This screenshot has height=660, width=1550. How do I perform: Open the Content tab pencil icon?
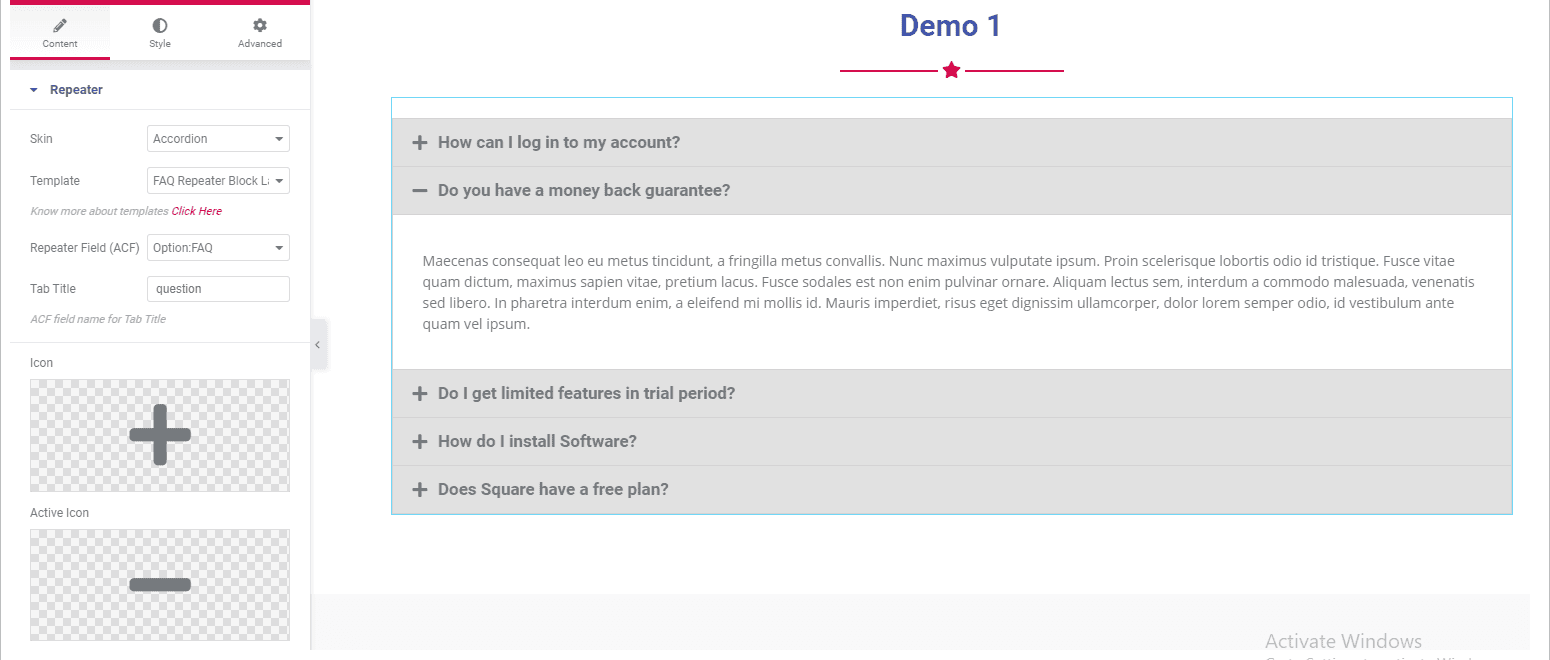click(60, 25)
